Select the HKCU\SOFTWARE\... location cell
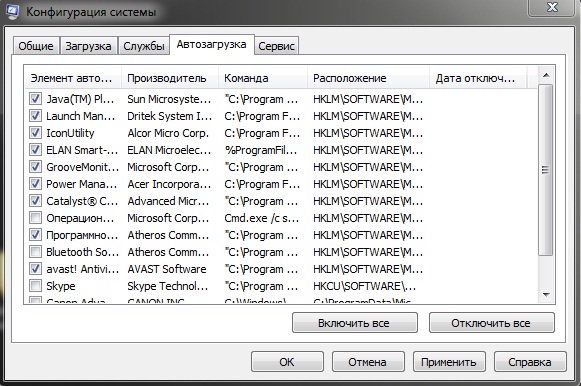 365,286
